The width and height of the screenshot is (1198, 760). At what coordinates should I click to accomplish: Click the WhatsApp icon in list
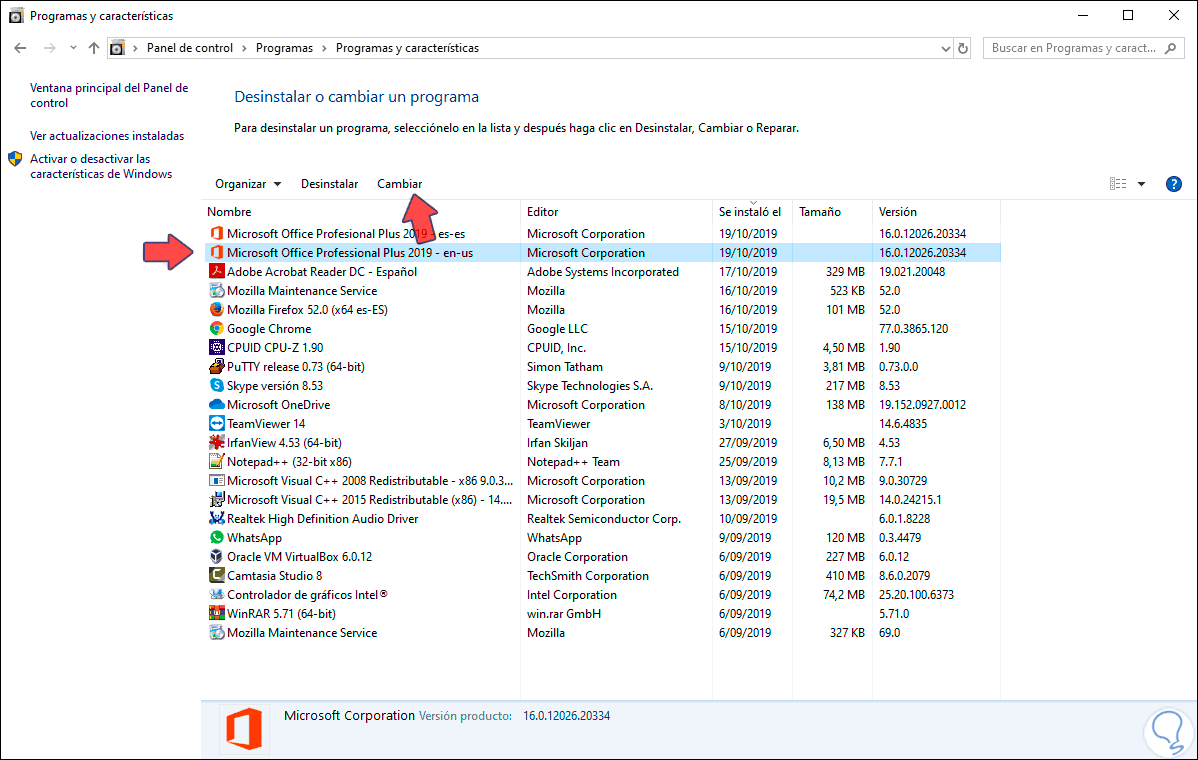point(217,538)
